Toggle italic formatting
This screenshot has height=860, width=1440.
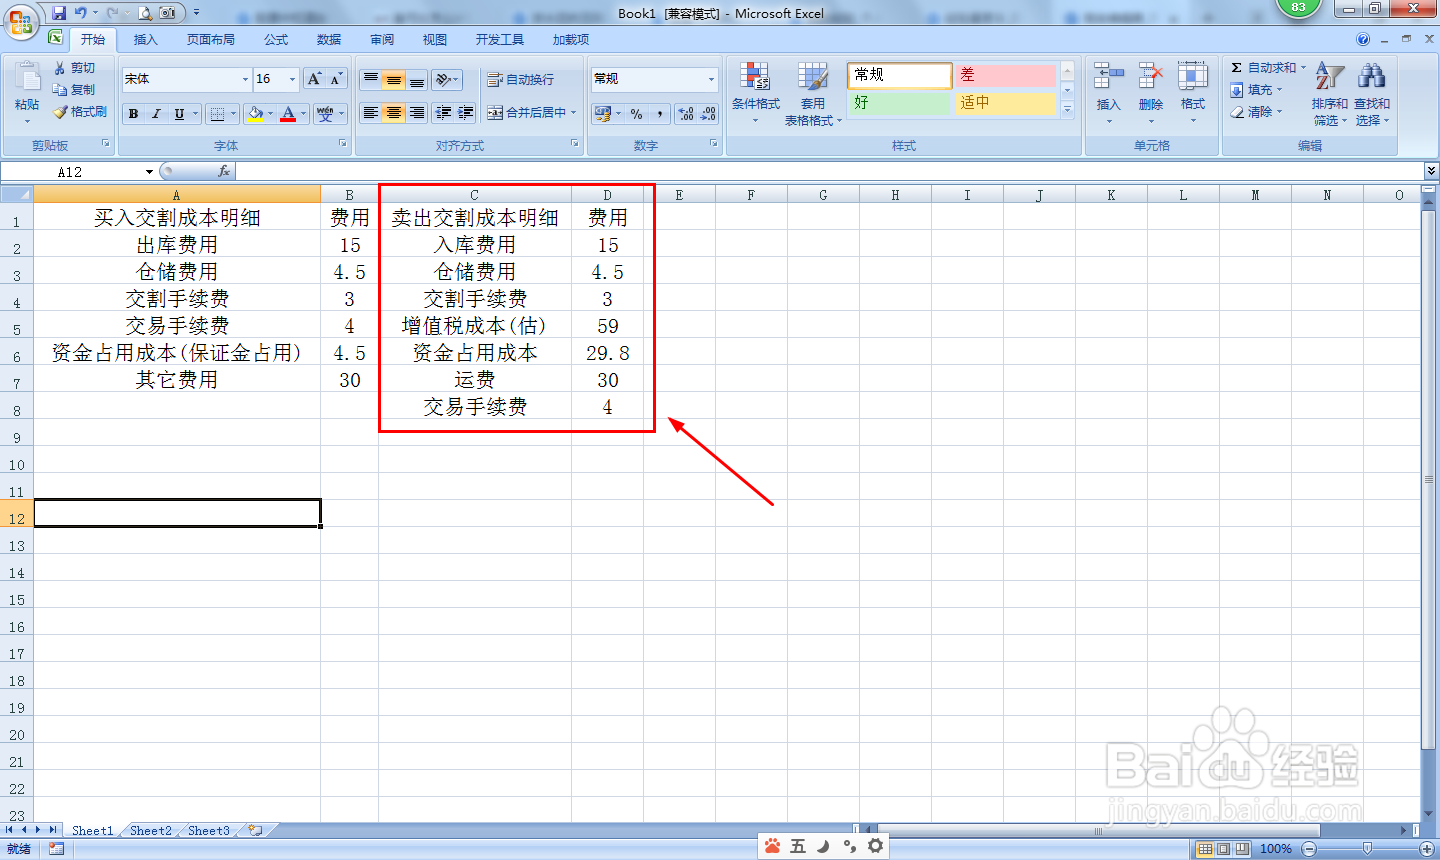click(x=154, y=113)
